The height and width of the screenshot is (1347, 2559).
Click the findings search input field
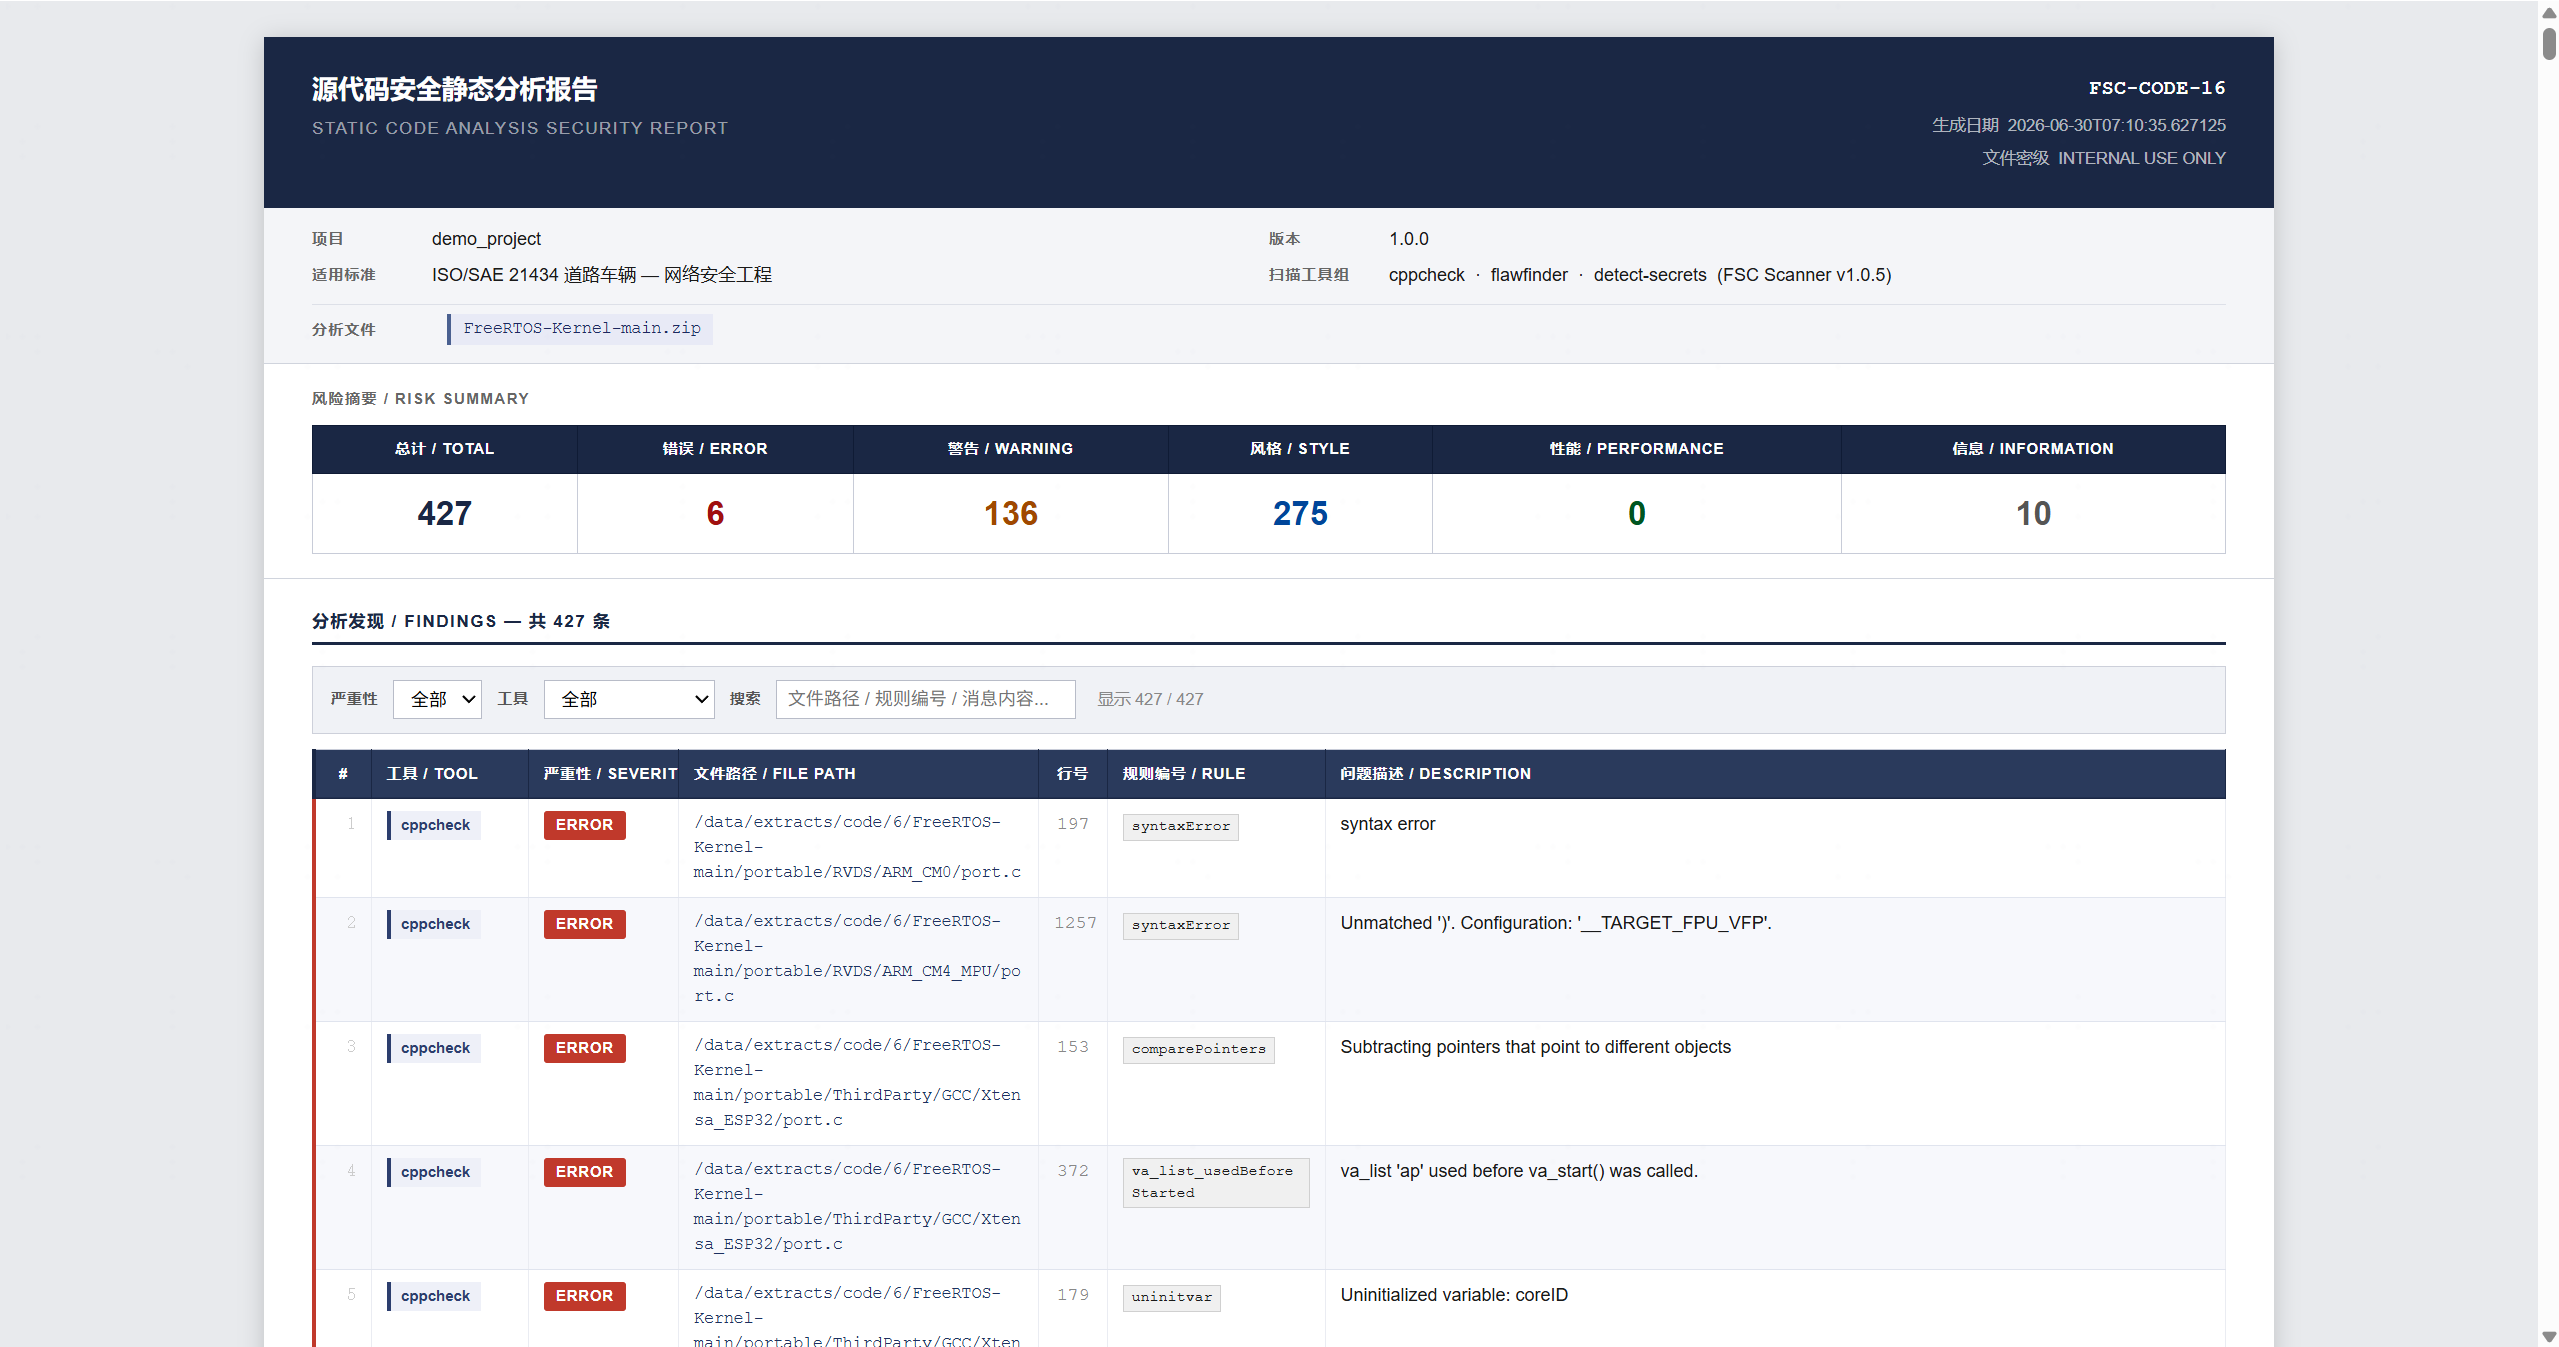click(x=925, y=699)
